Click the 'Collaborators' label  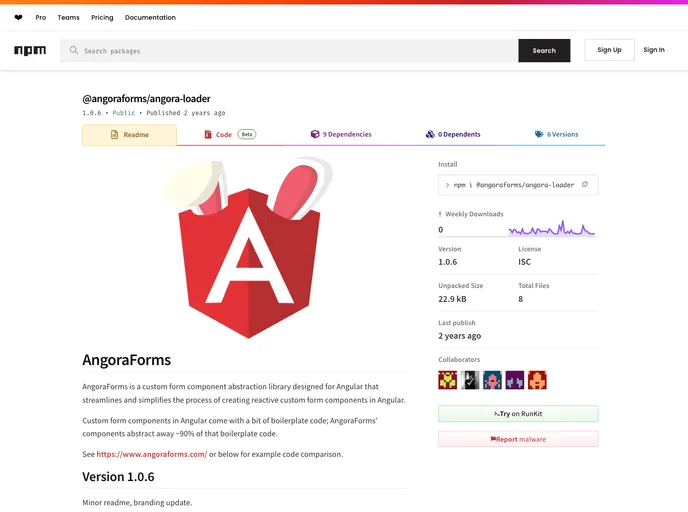459,359
